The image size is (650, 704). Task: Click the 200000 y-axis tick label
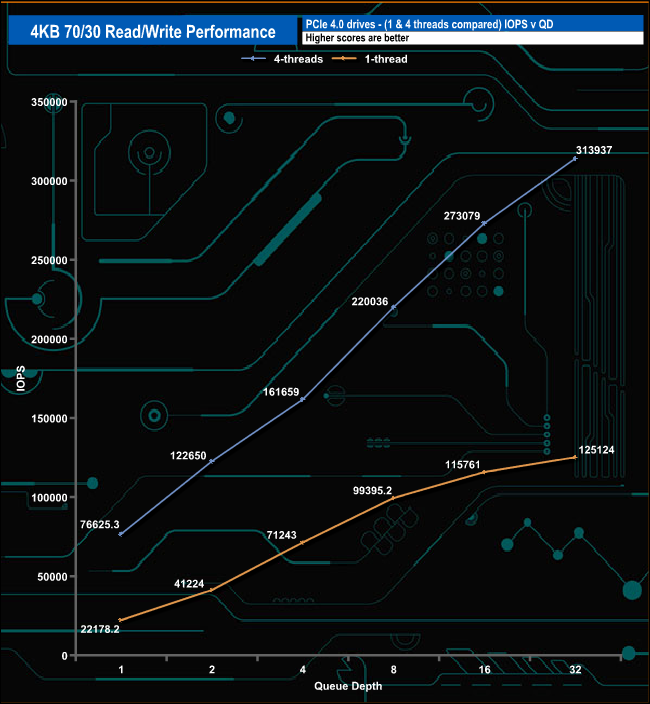point(49,339)
